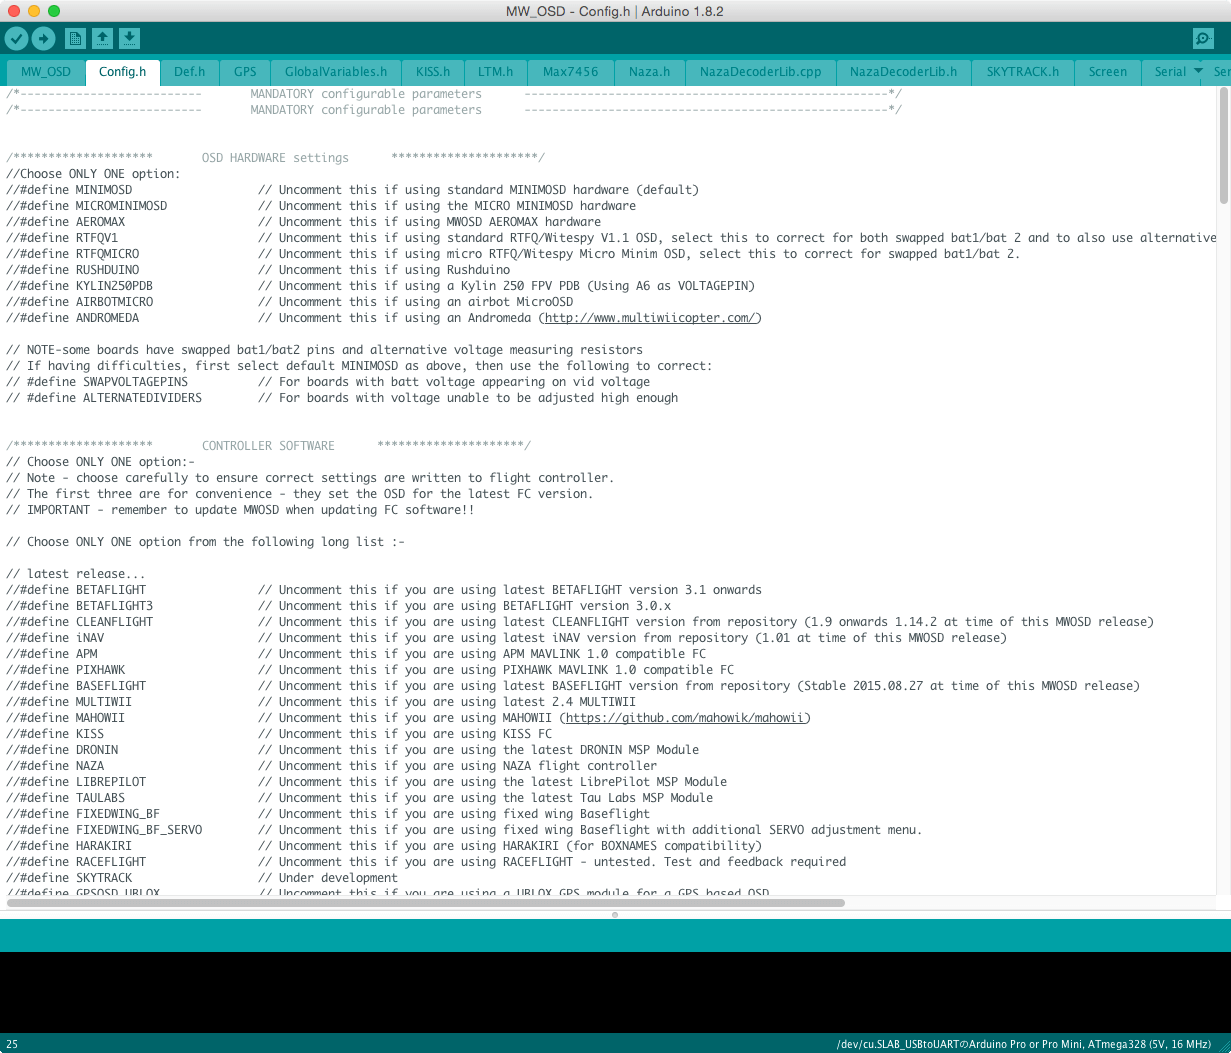Click the '//#define BETAFLIGHT3' line
This screenshot has width=1231, height=1053.
point(339,606)
